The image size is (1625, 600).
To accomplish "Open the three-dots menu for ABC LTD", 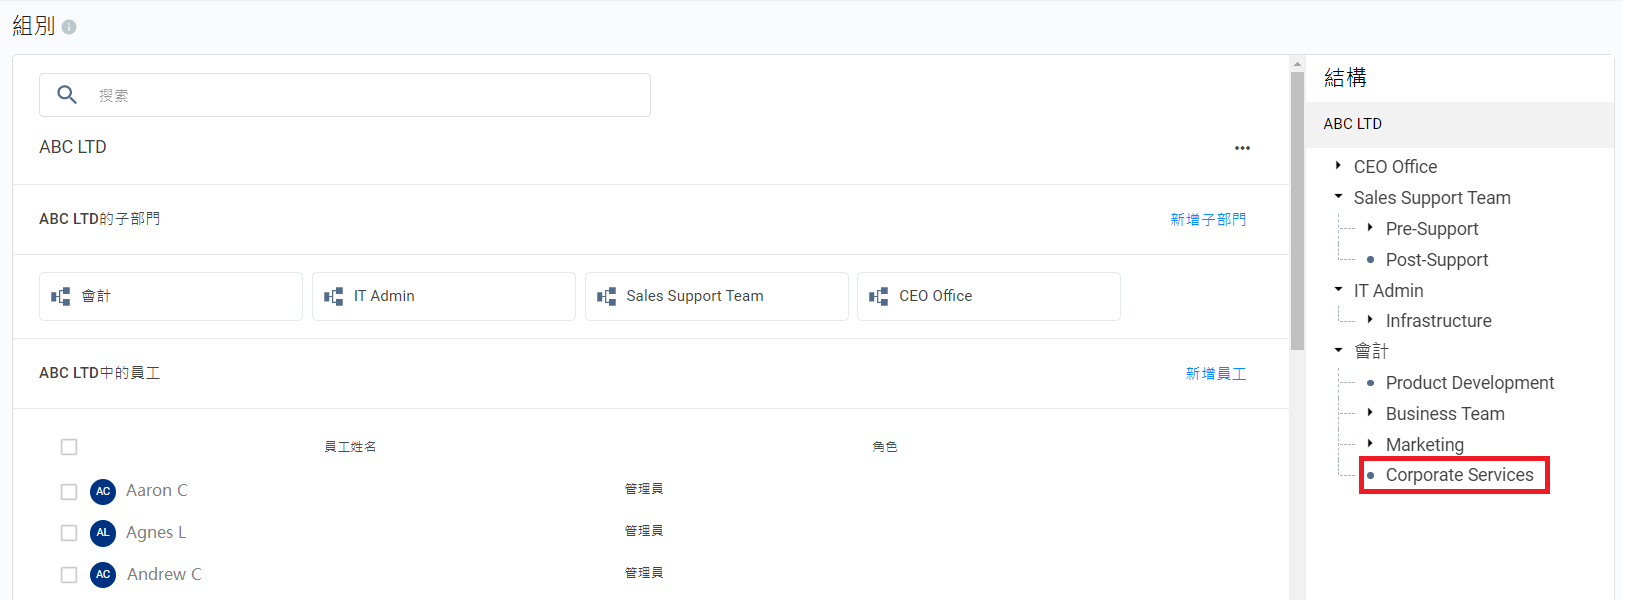I will click(x=1242, y=148).
